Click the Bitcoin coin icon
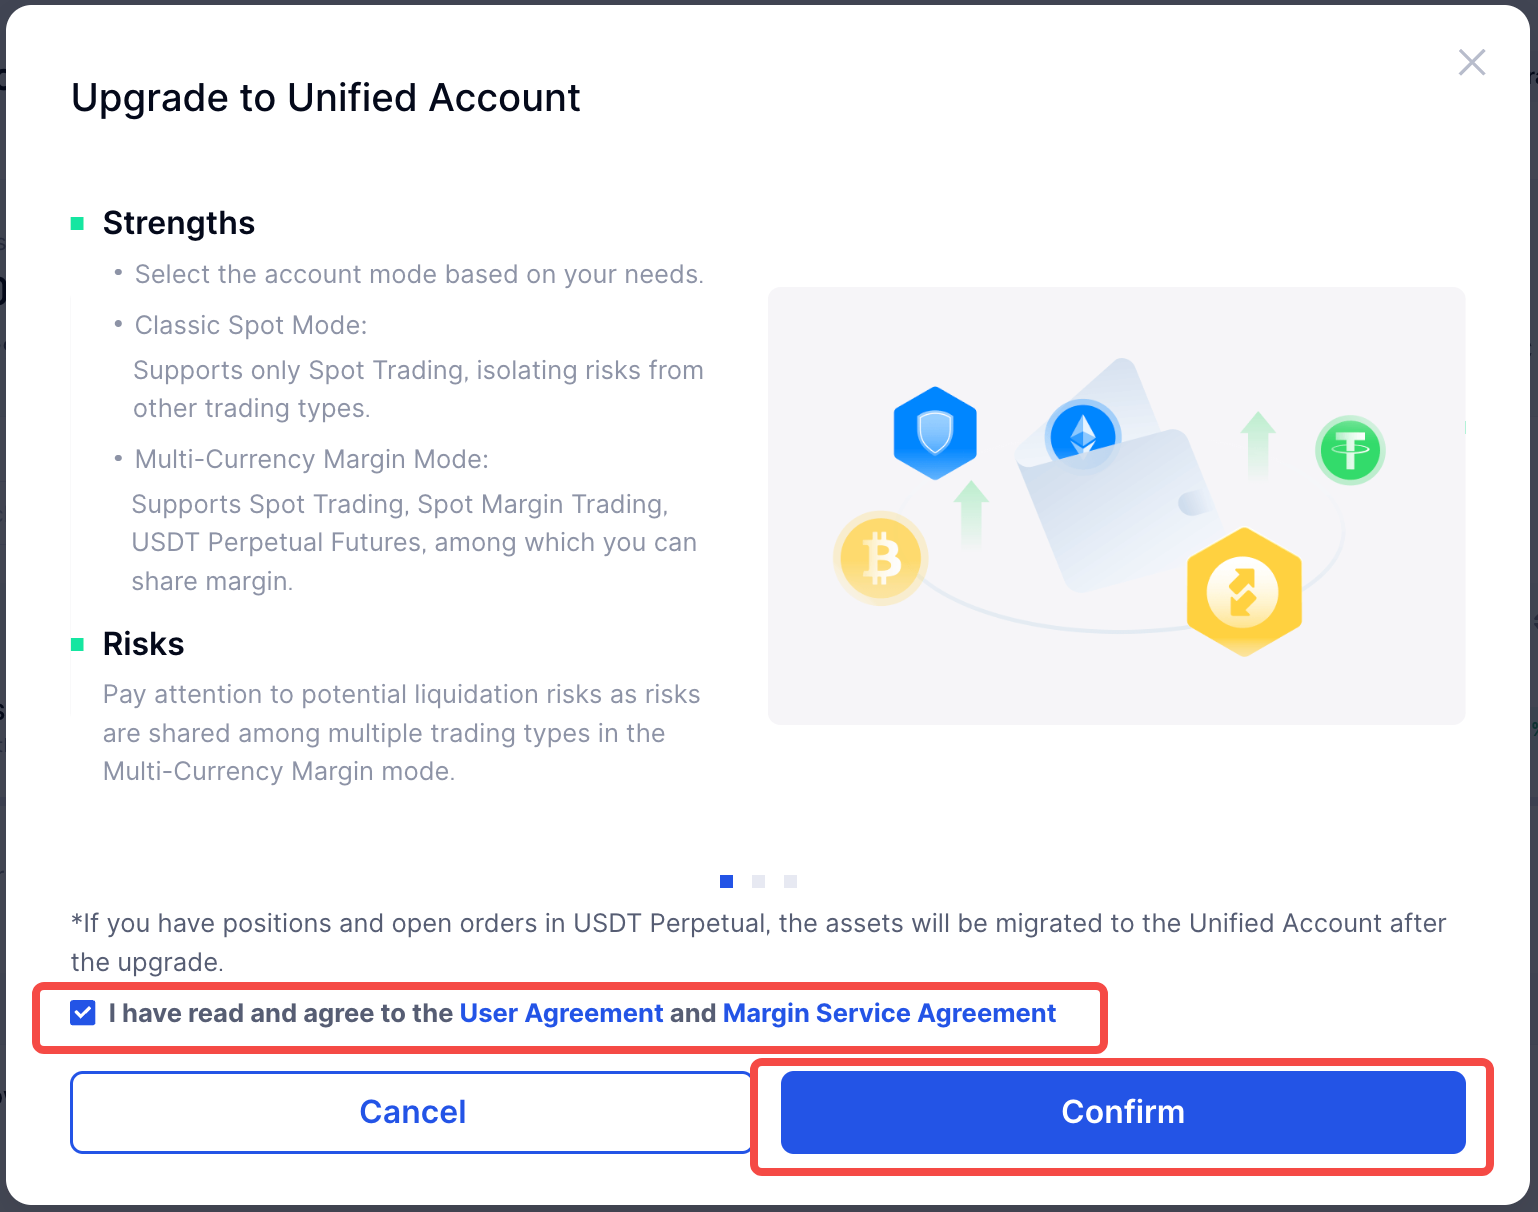Viewport: 1538px width, 1212px height. pyautogui.click(x=880, y=558)
